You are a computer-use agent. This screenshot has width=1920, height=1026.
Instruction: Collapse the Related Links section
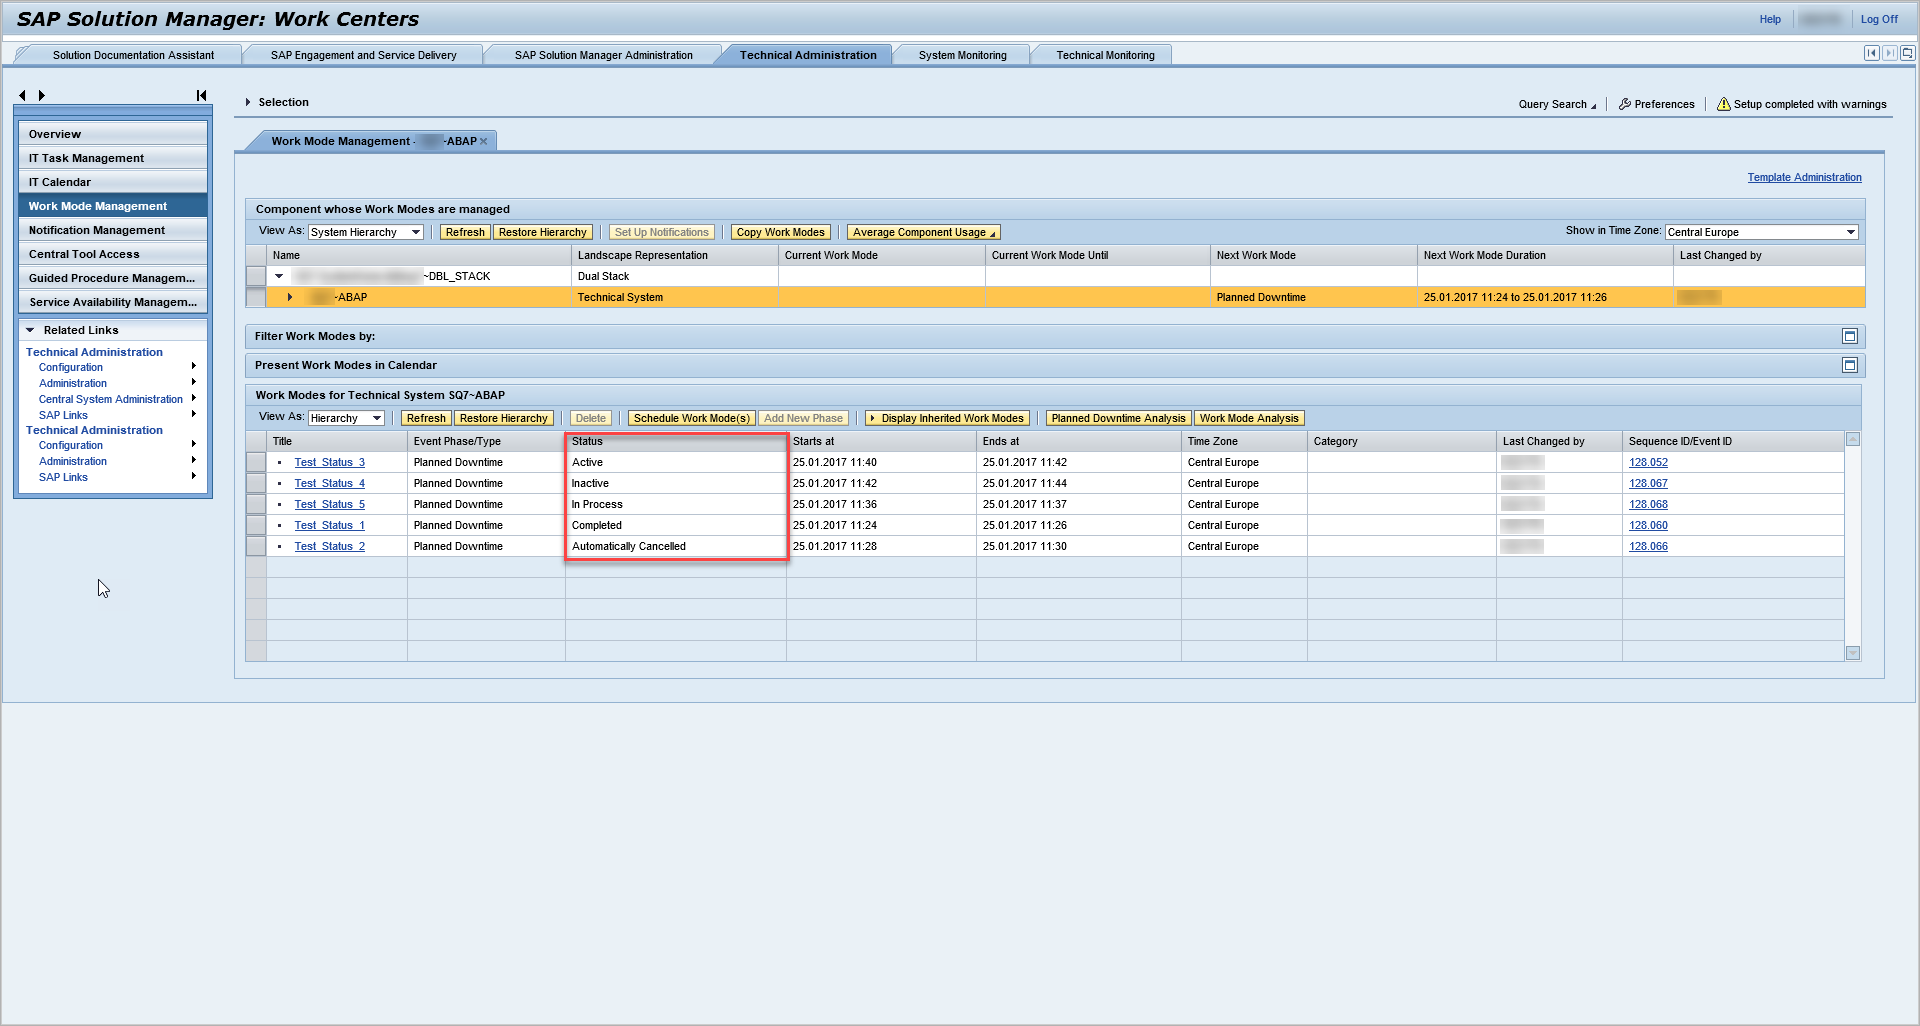(x=31, y=330)
